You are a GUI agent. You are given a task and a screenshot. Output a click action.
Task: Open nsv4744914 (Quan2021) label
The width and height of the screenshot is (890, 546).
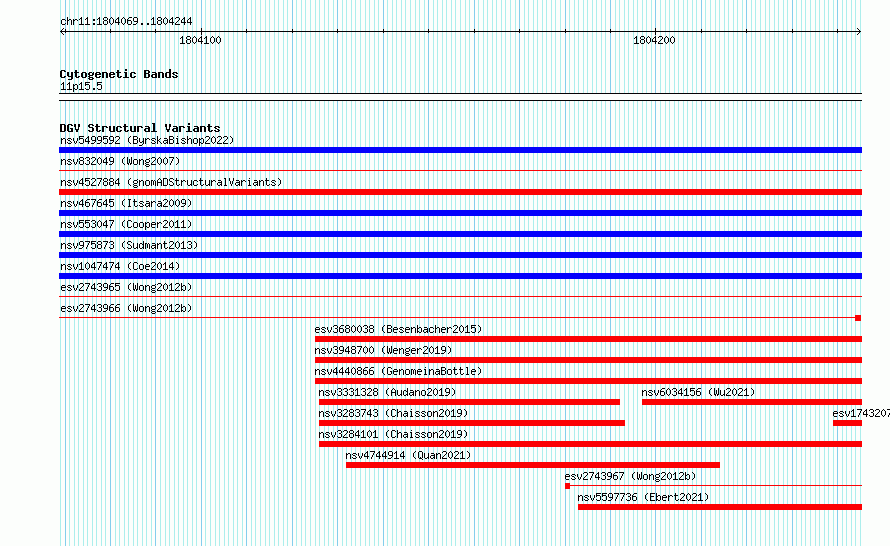(408, 455)
